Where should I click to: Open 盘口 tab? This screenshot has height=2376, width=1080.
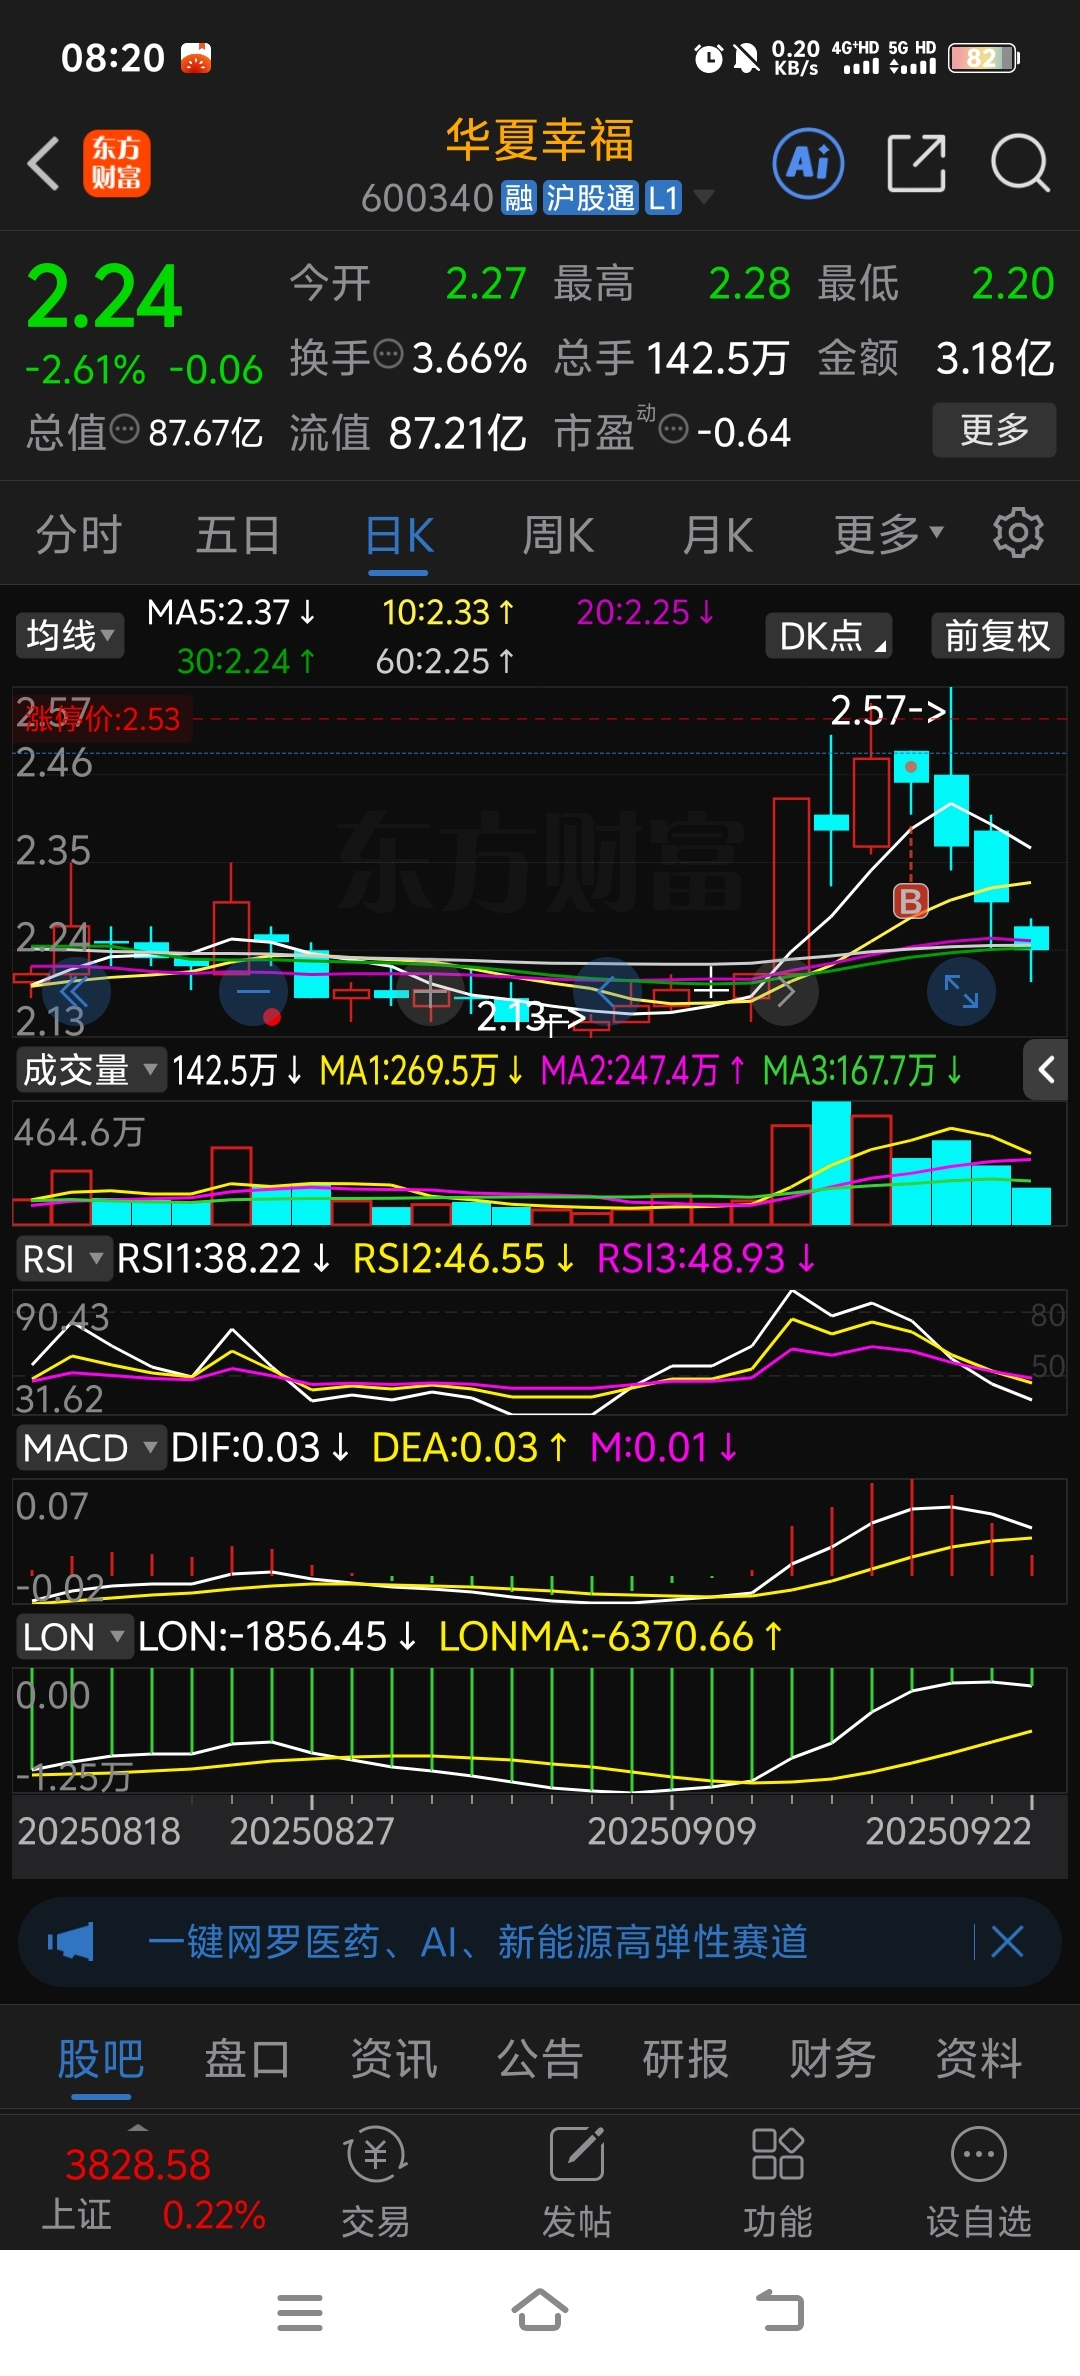click(x=247, y=2058)
